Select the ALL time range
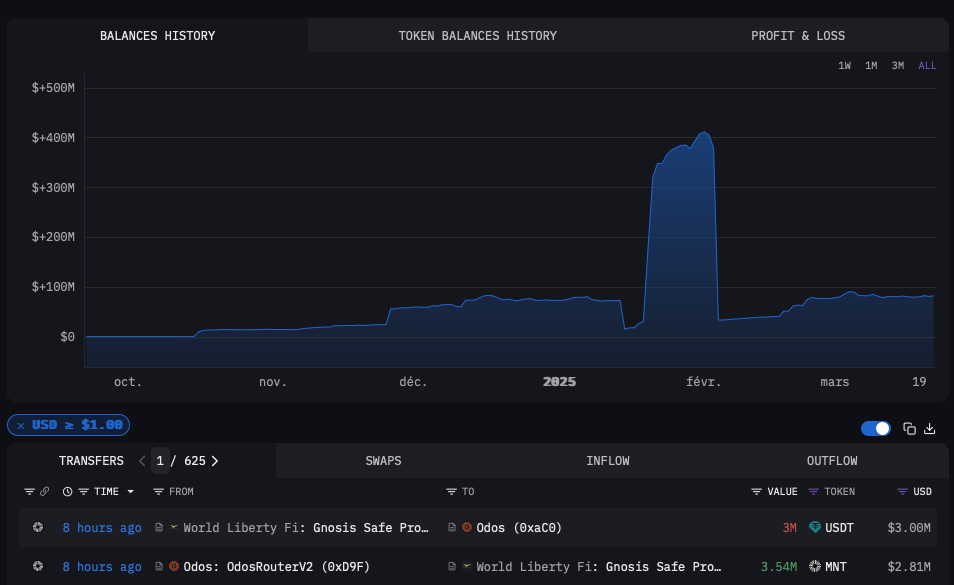954x585 pixels. (x=927, y=66)
